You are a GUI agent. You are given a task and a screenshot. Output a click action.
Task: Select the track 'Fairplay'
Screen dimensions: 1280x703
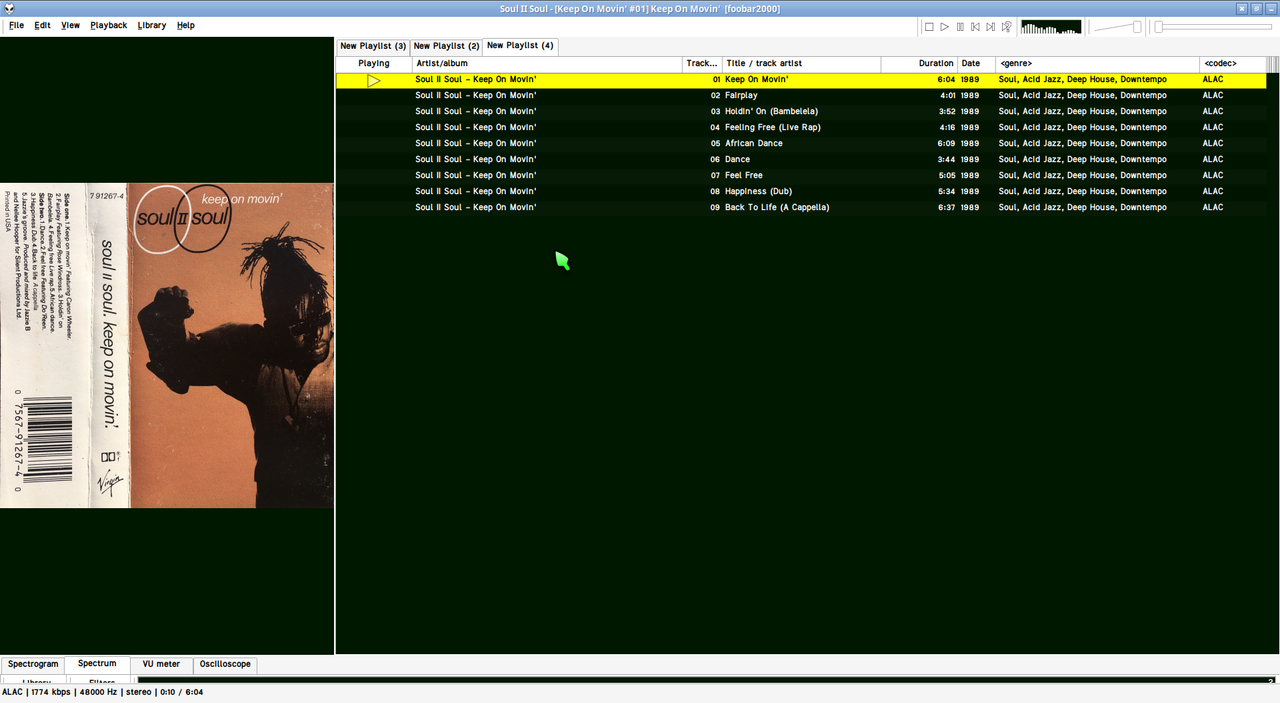801,95
